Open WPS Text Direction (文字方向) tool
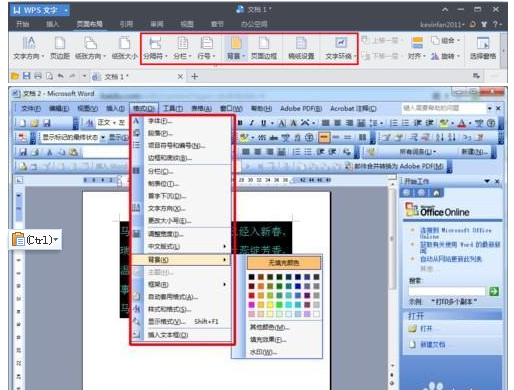Viewport: 514px width, 390px height. [28, 49]
